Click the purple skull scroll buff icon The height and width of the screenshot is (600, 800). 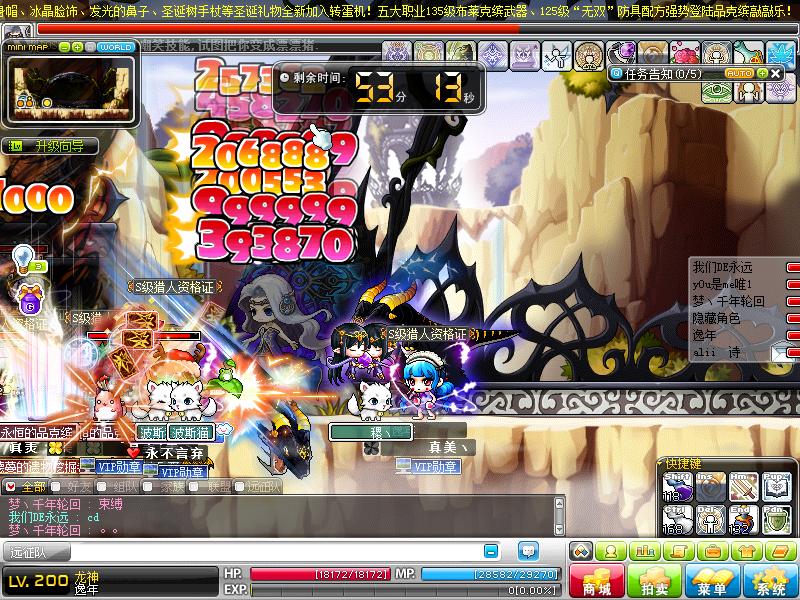pyautogui.click(x=524, y=55)
